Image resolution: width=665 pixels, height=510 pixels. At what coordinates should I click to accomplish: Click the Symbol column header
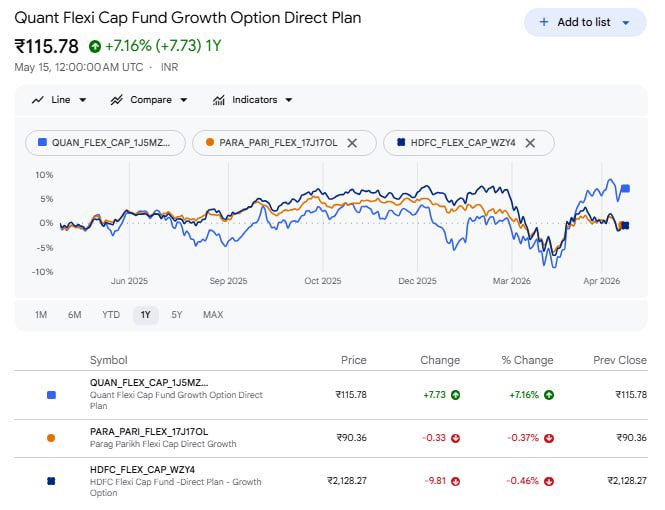click(109, 360)
